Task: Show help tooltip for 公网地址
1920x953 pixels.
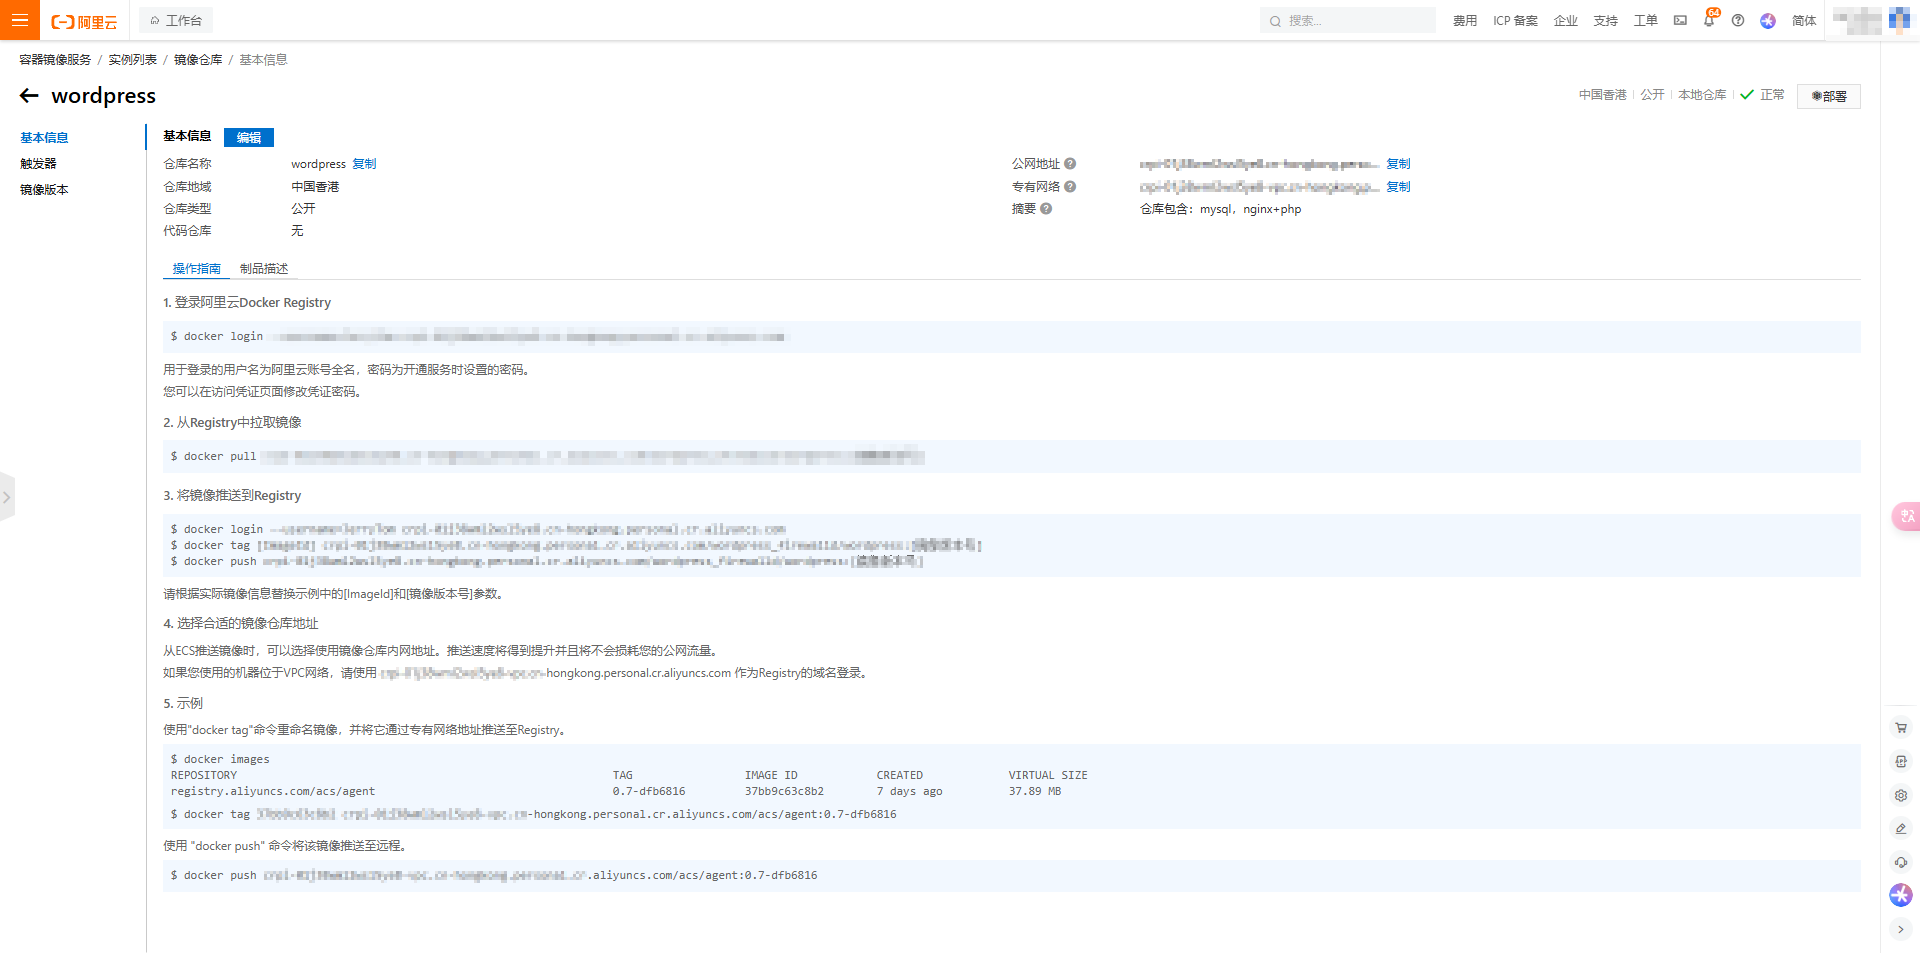Action: point(1070,164)
